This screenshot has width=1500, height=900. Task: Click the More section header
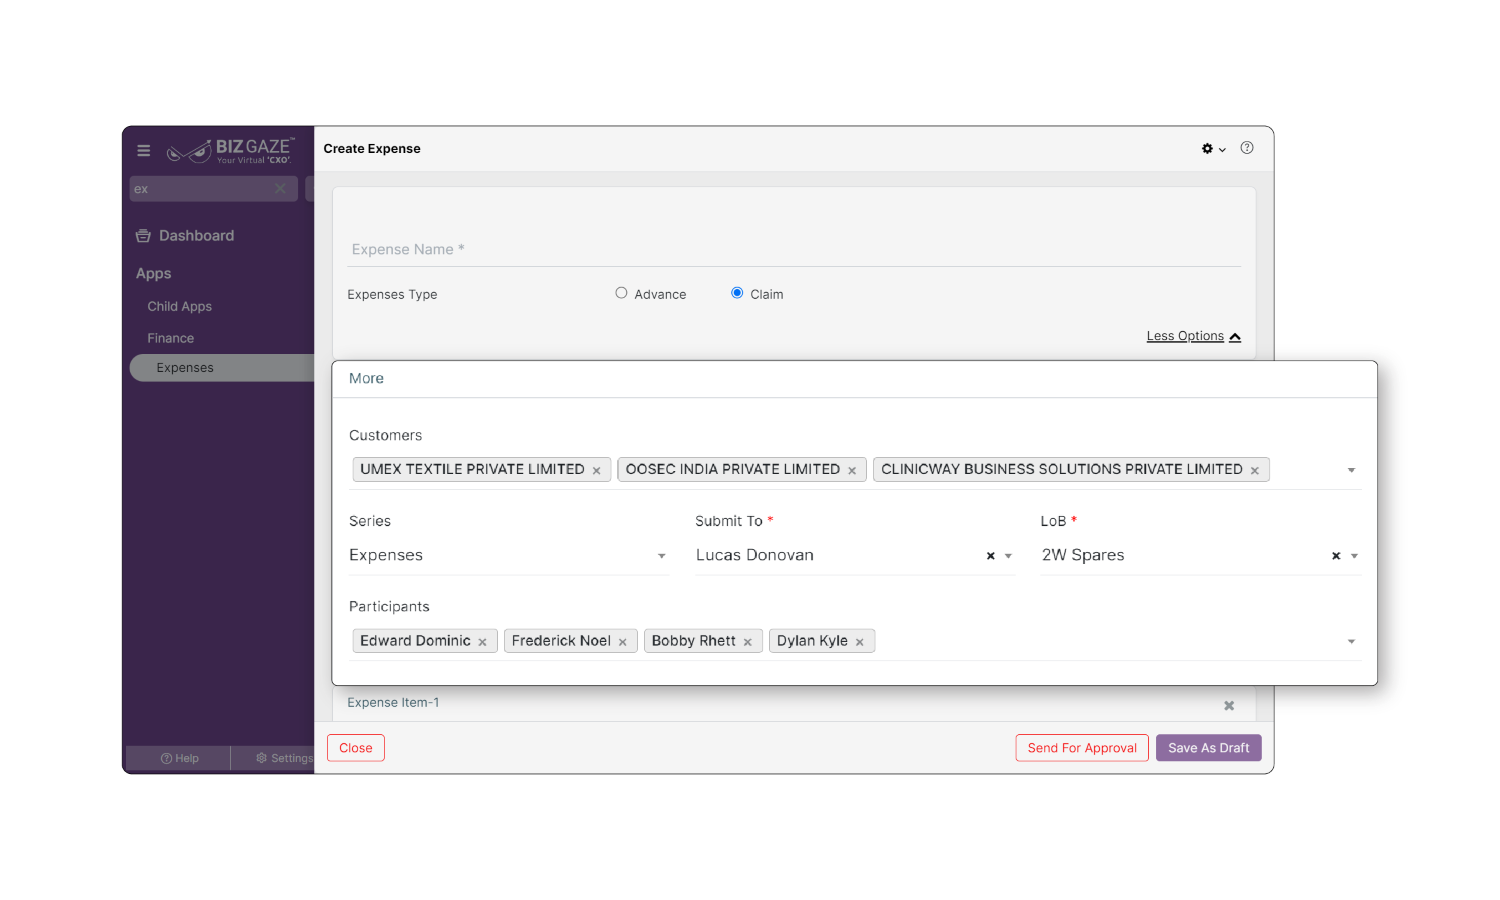(x=367, y=379)
